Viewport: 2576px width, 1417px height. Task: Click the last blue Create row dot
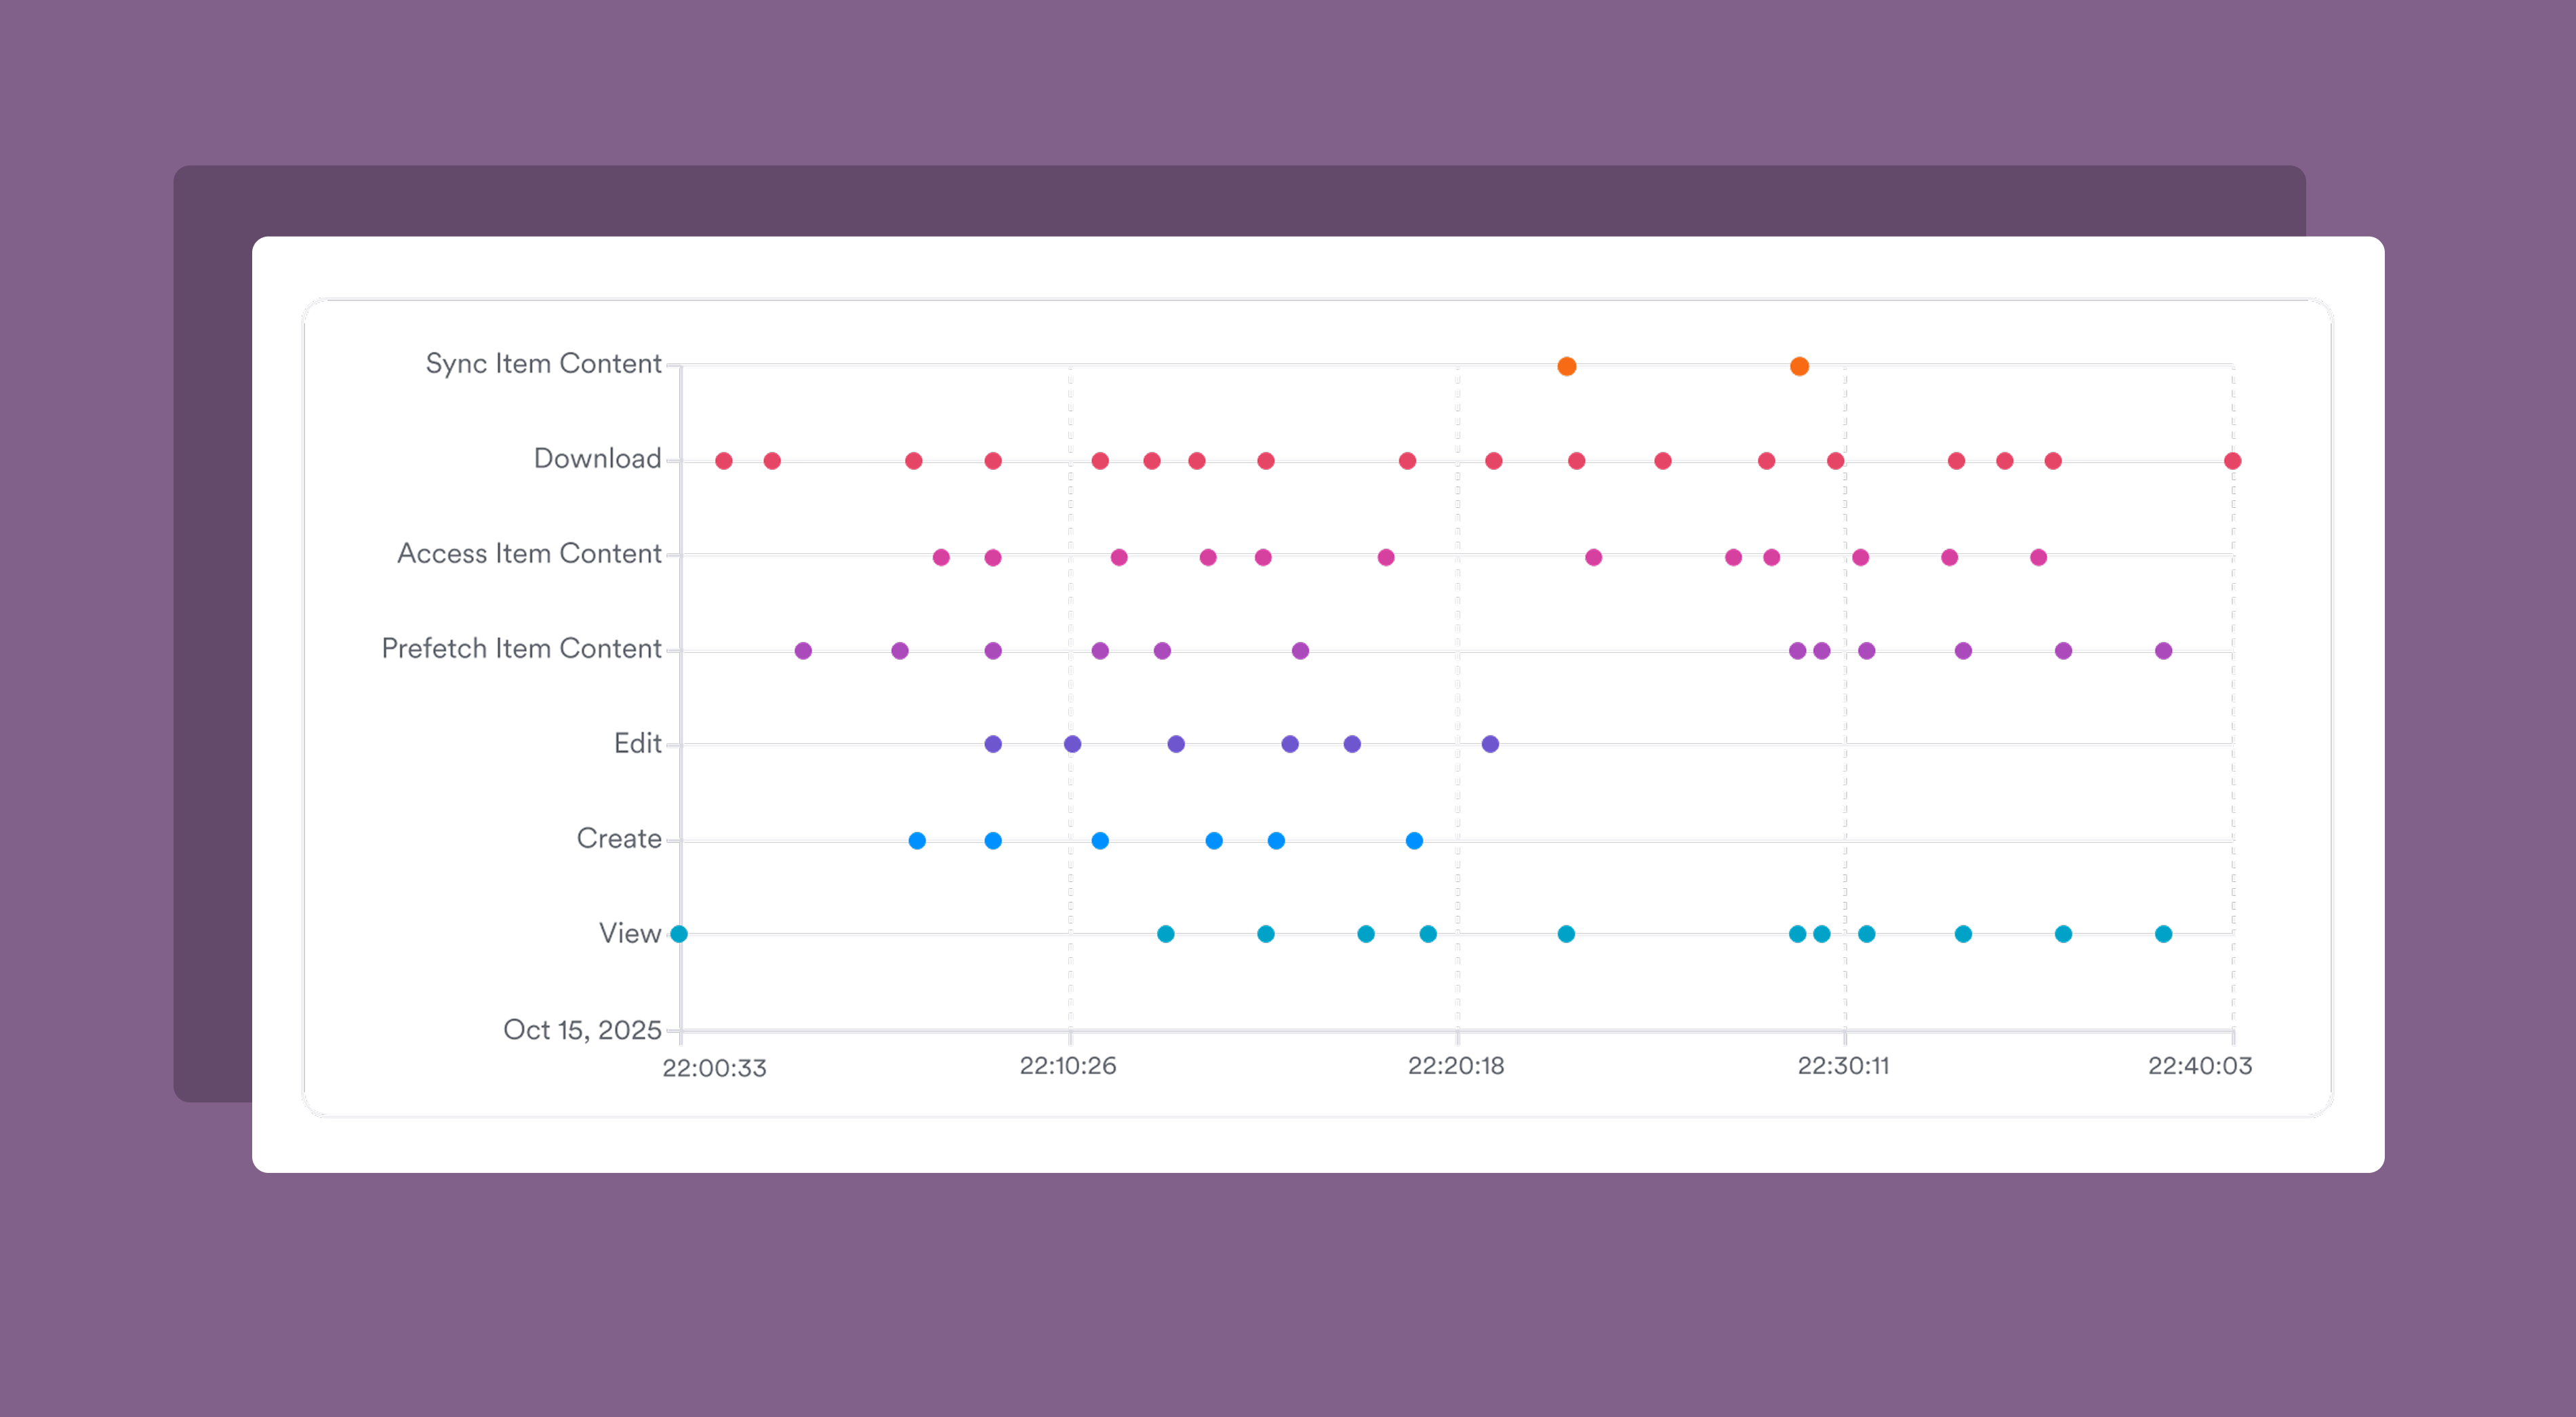click(1413, 841)
